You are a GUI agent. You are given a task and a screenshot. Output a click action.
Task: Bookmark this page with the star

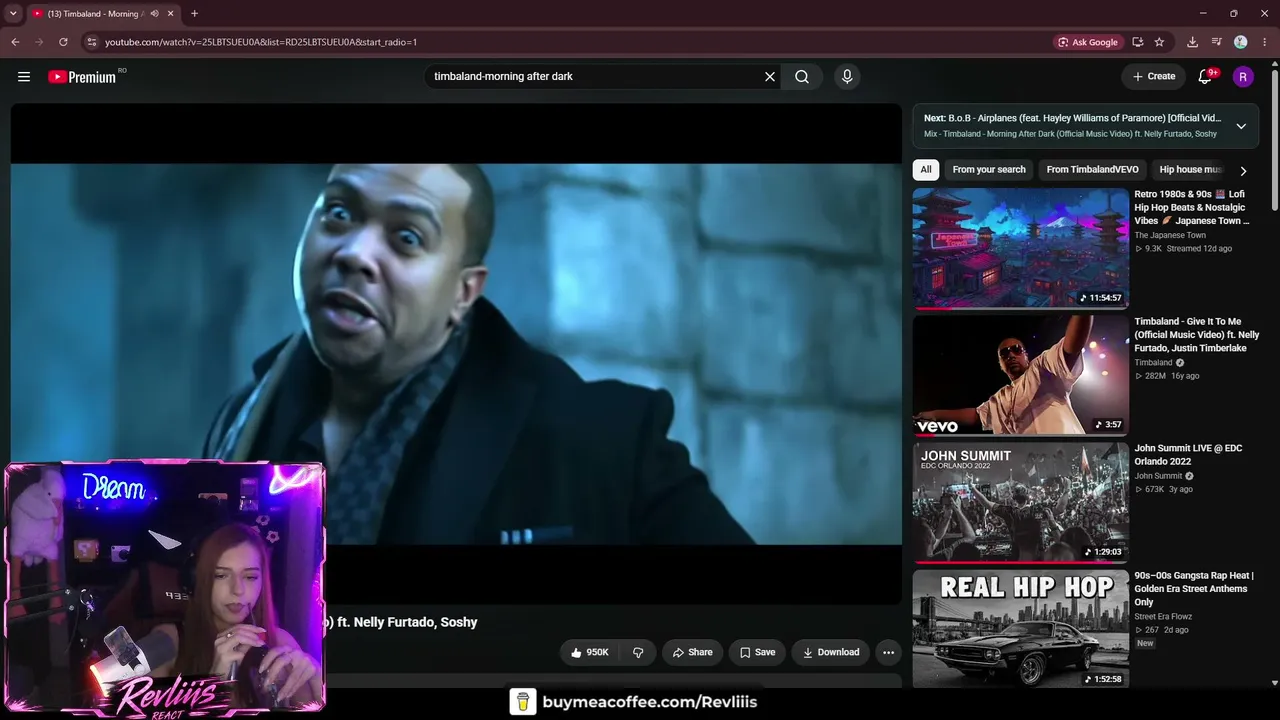pos(1159,42)
